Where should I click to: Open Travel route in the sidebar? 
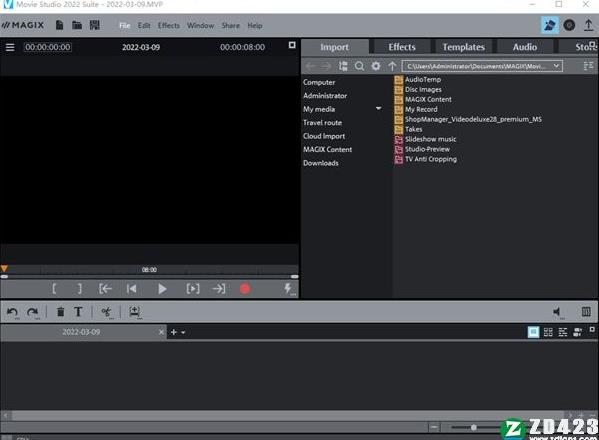[x=322, y=123]
